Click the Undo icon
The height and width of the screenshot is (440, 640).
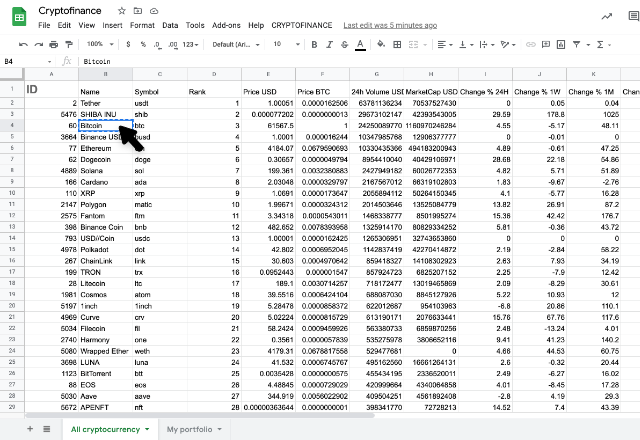click(x=23, y=44)
